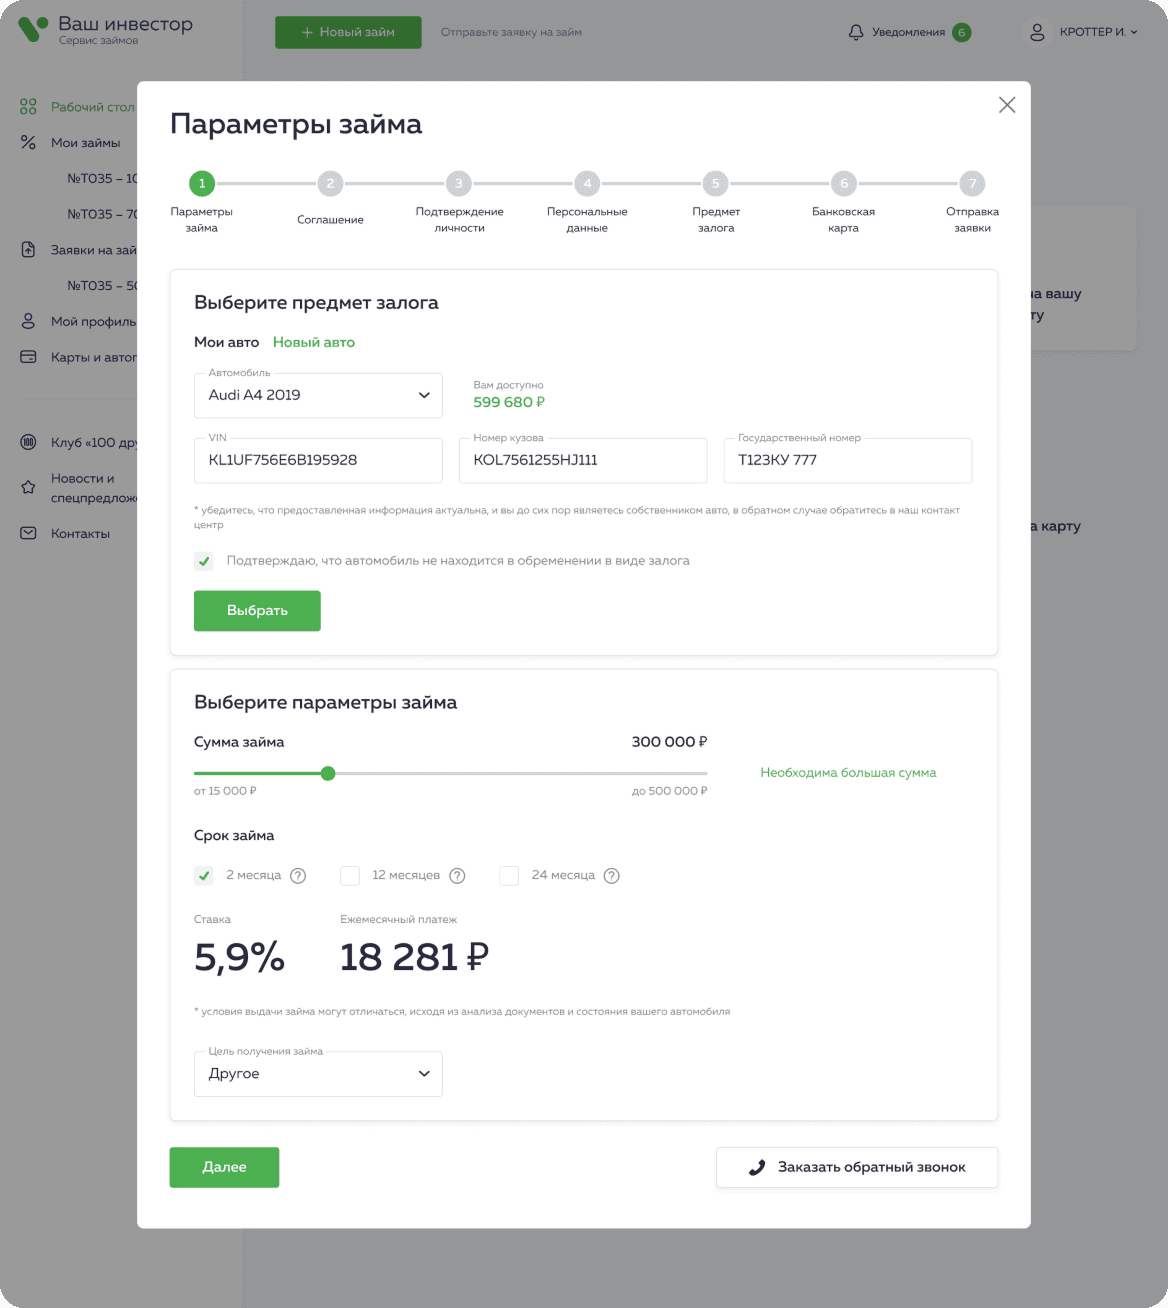Open help for 2 месяца term
The image size is (1168, 1308).
[298, 876]
